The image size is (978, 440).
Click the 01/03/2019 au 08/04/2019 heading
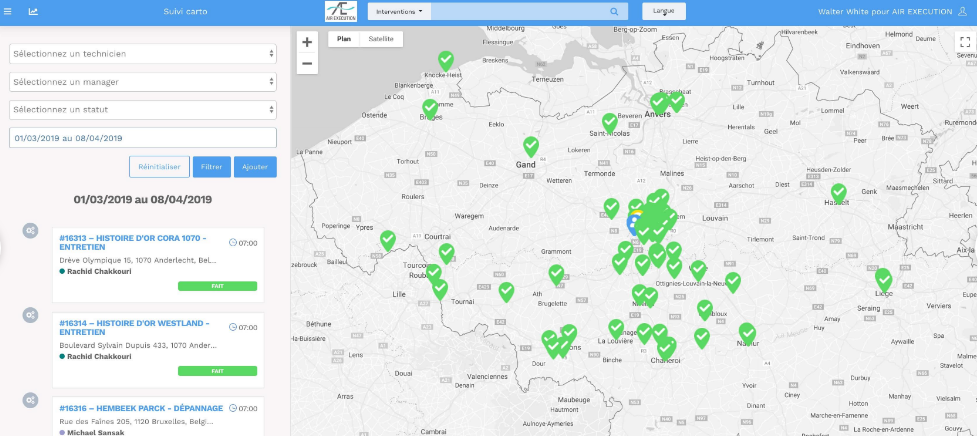coord(142,200)
